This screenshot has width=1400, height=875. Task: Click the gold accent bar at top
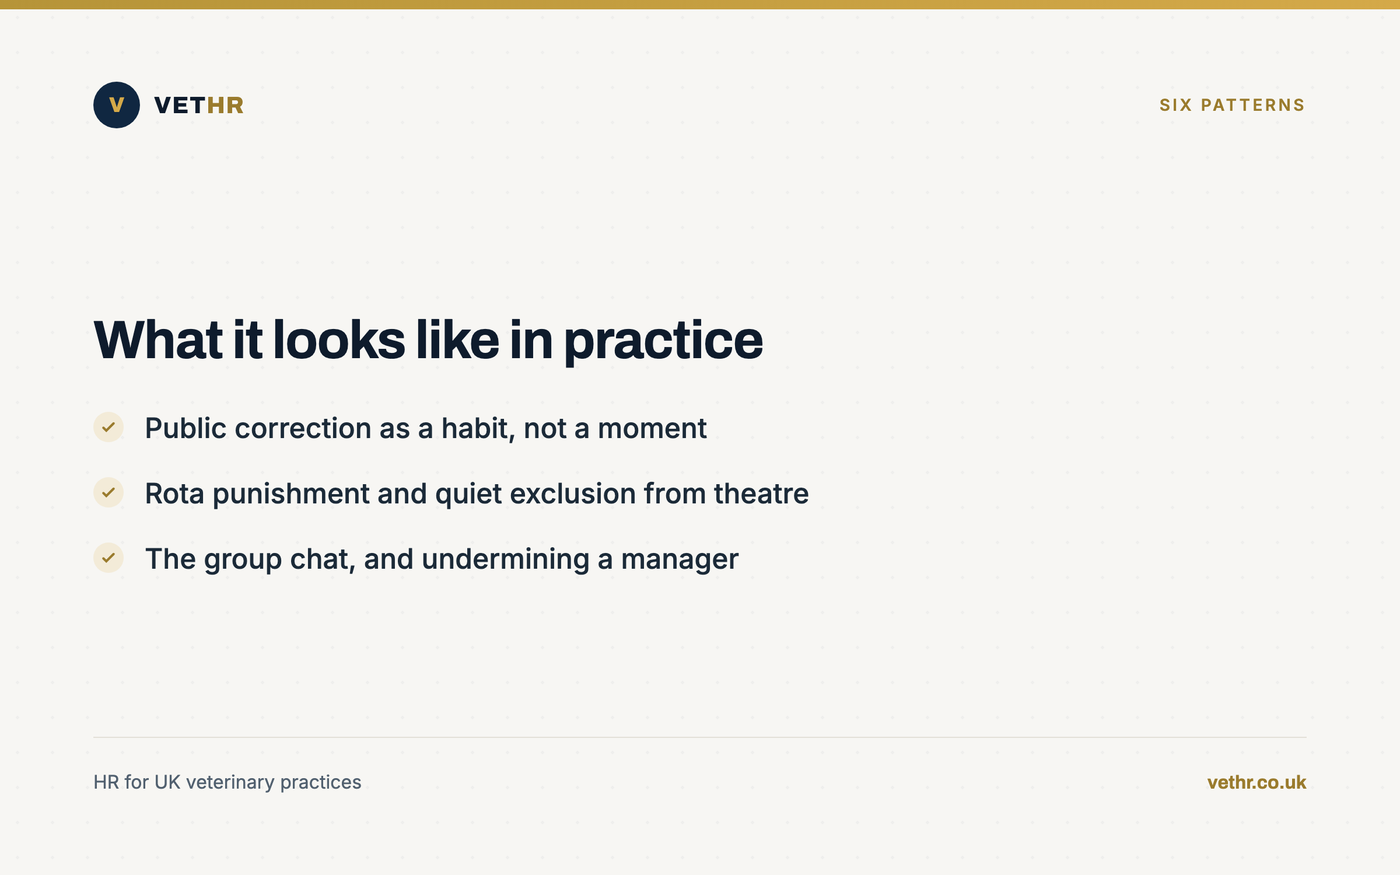700,4
